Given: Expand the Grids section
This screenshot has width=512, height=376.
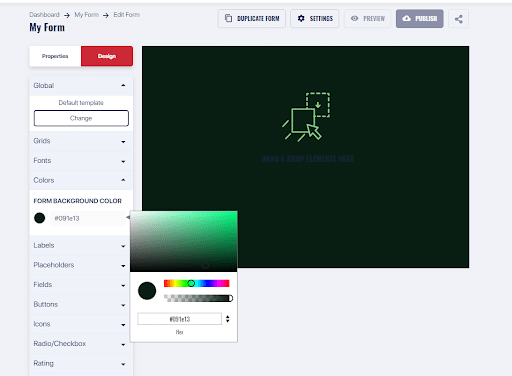Looking at the screenshot, I should (81, 141).
